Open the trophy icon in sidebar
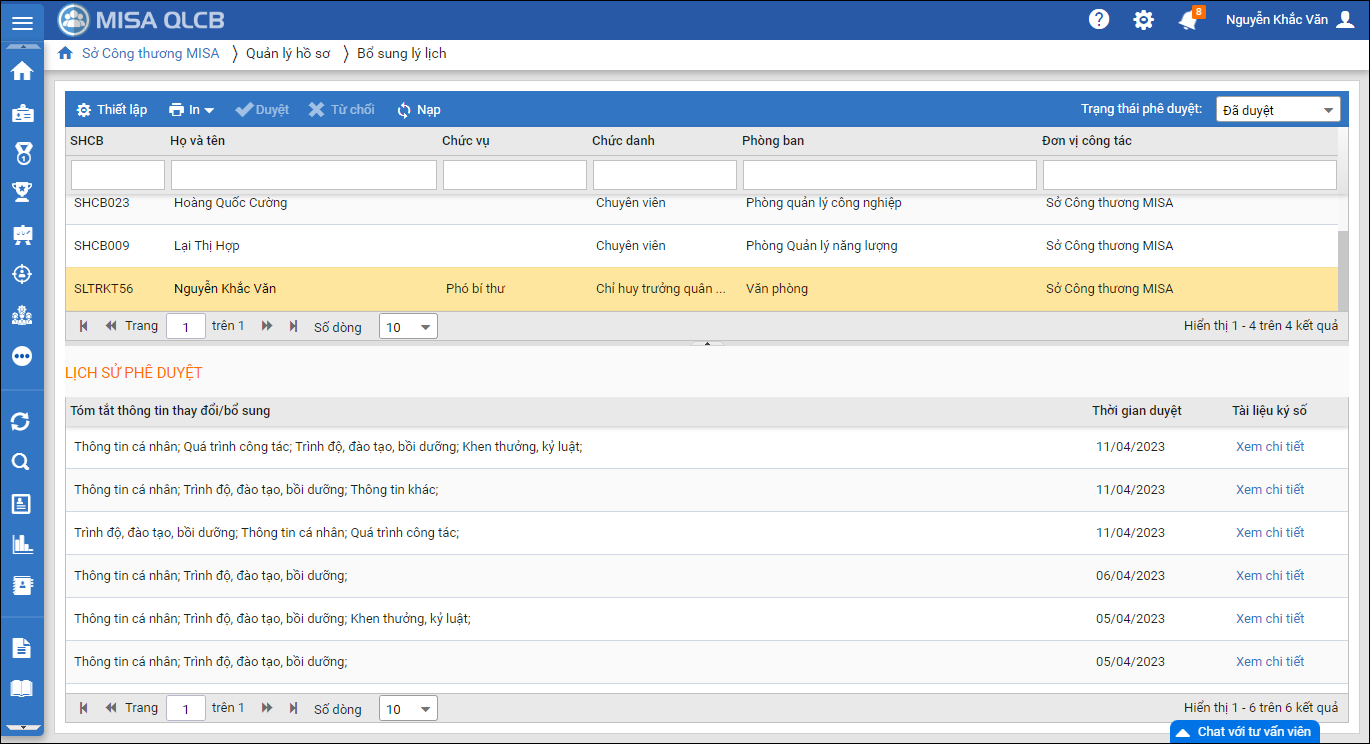This screenshot has height=744, width=1370. 22,192
